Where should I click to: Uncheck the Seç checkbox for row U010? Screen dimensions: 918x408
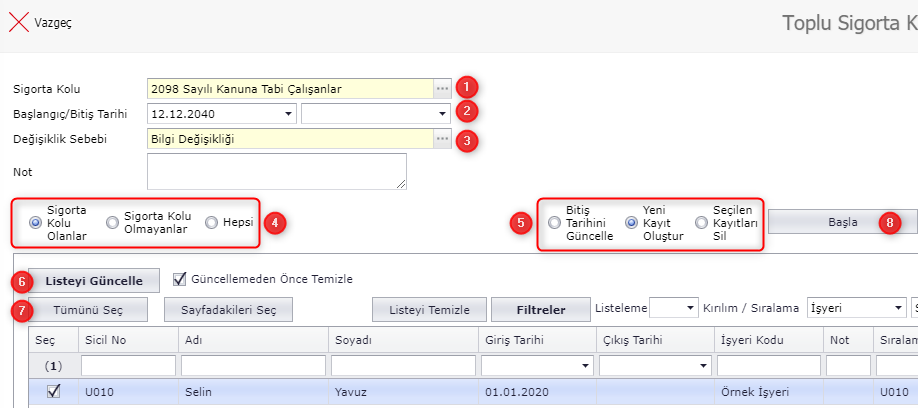click(x=54, y=392)
